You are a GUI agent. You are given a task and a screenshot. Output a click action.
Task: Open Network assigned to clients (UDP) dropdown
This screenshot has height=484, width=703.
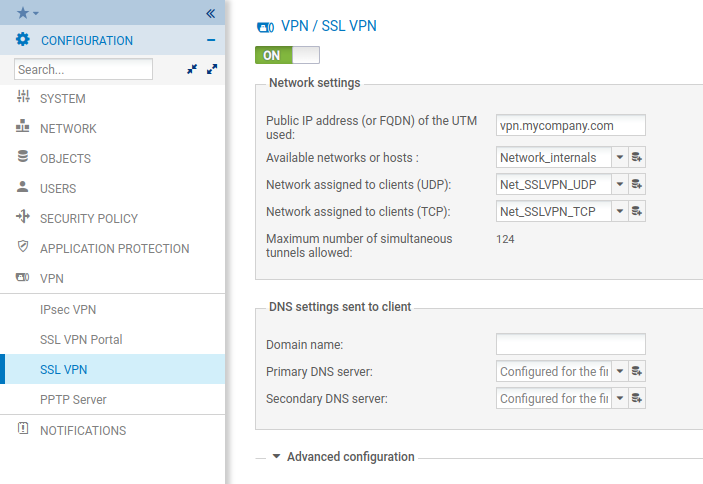click(x=619, y=184)
